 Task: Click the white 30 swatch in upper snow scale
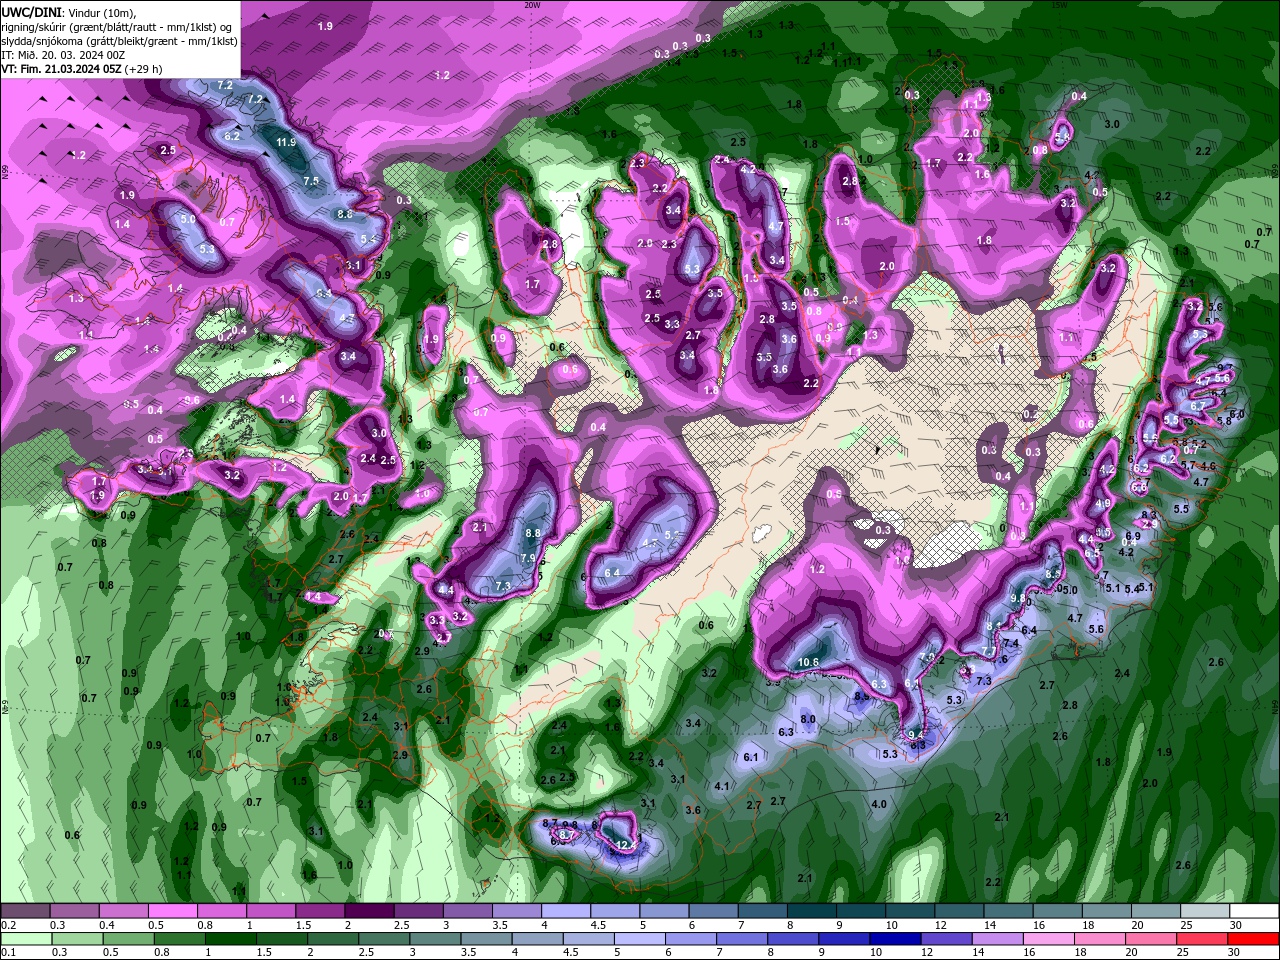[x=1253, y=911]
